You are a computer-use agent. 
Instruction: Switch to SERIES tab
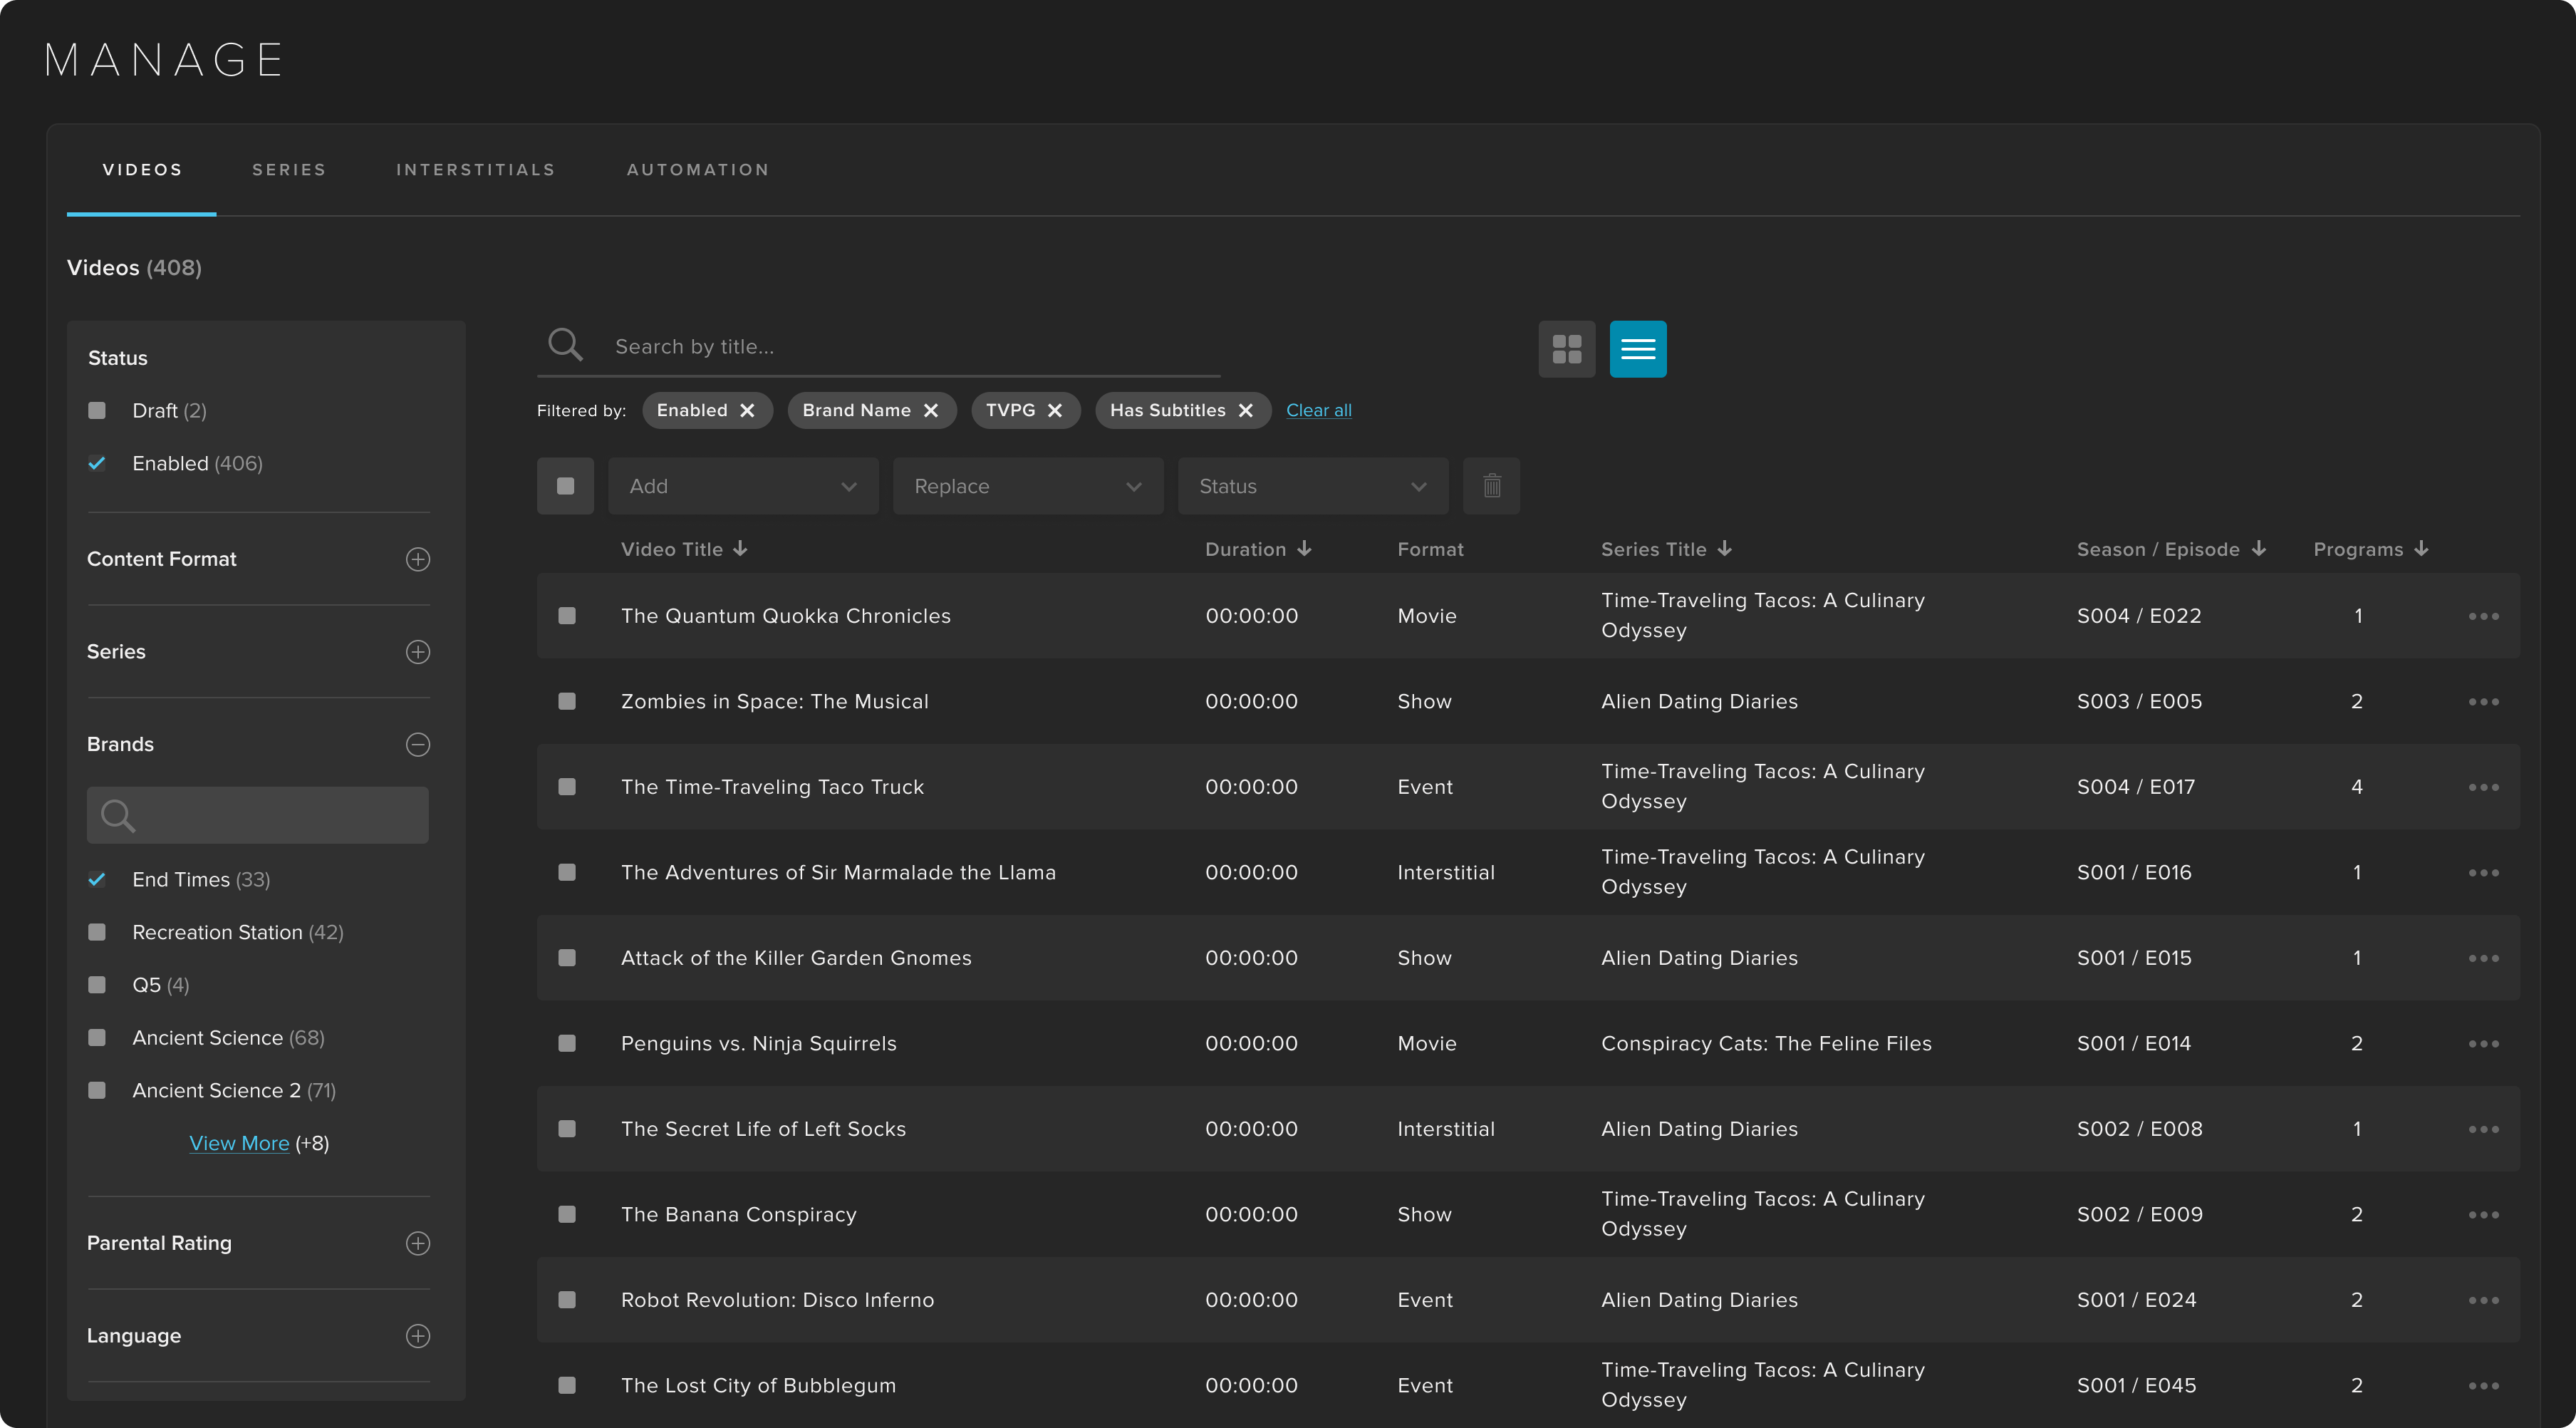pyautogui.click(x=289, y=169)
